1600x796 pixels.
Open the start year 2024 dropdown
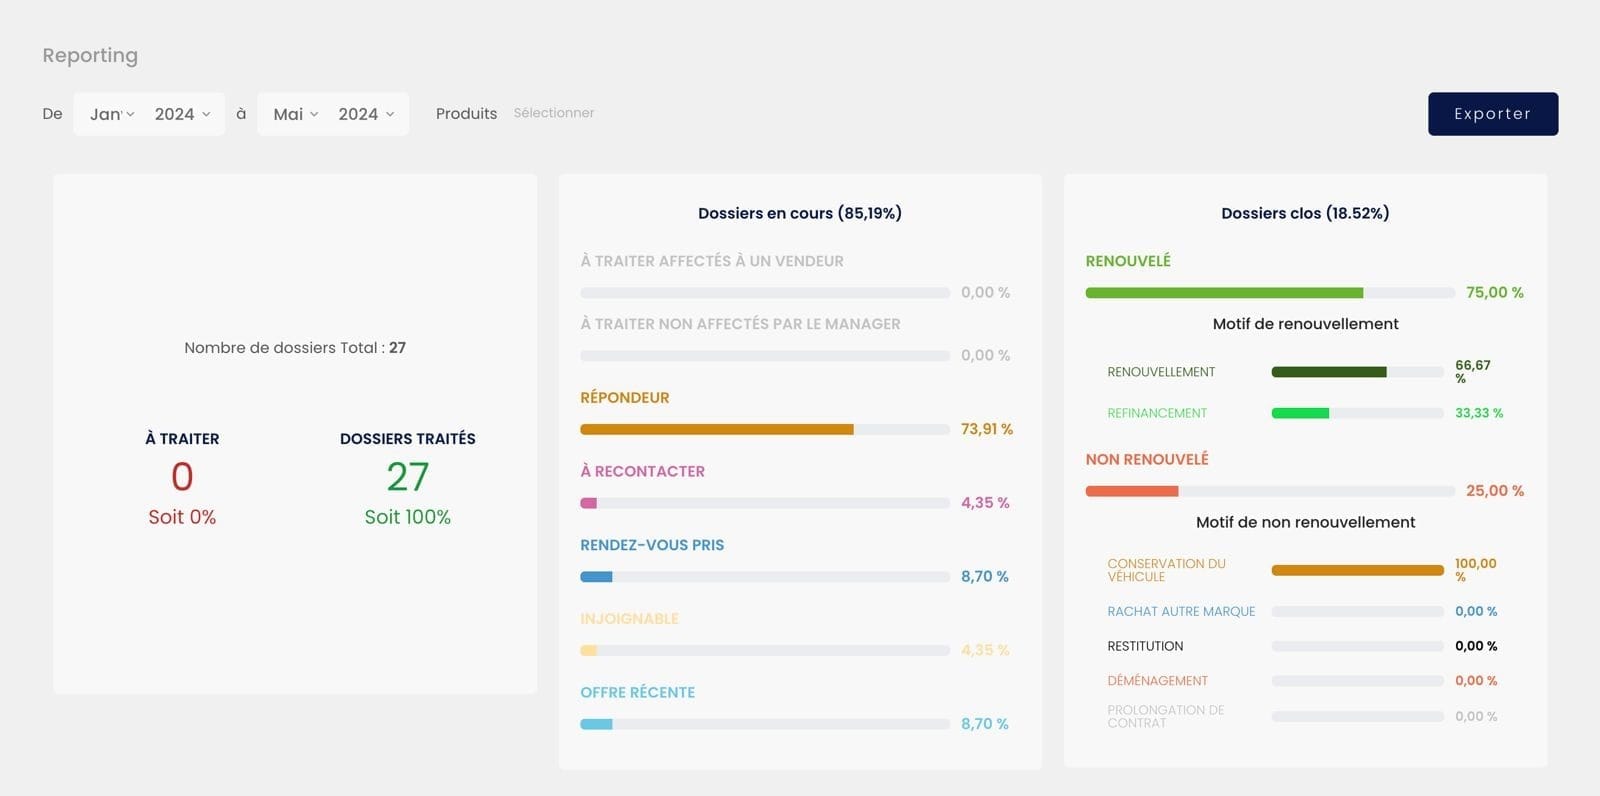[182, 114]
